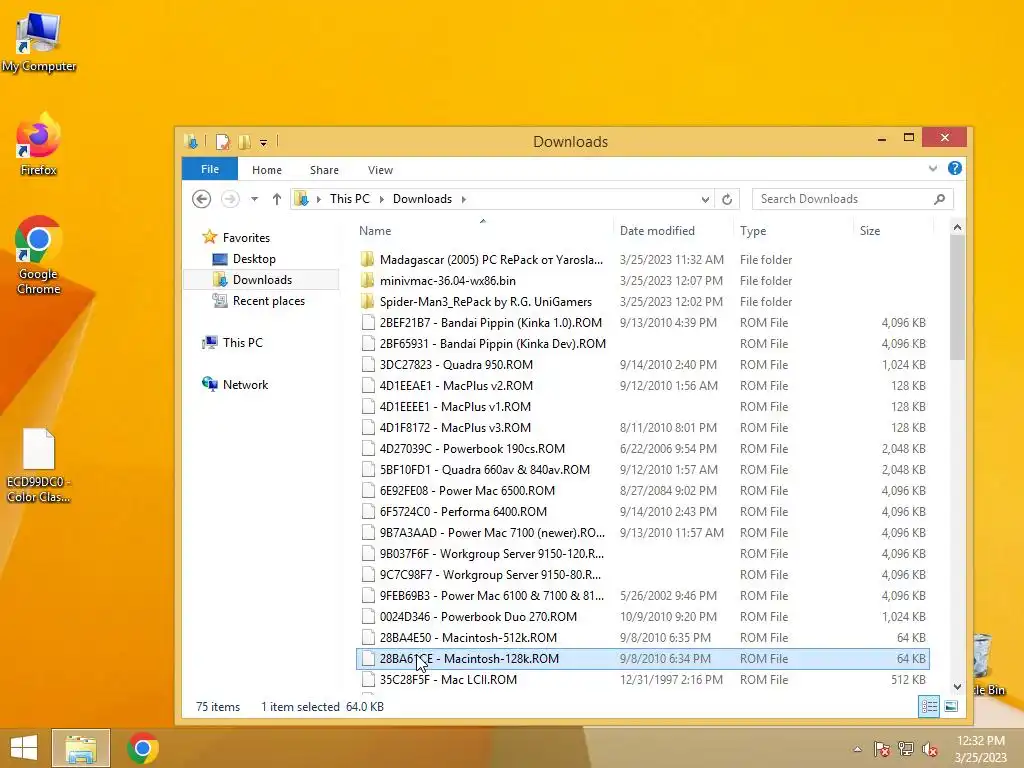Go up one folder level
1024x768 pixels.
[277, 199]
